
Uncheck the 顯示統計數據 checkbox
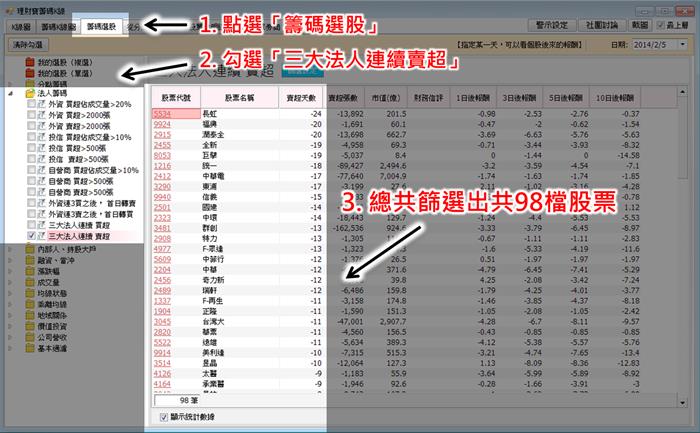pyautogui.click(x=163, y=417)
